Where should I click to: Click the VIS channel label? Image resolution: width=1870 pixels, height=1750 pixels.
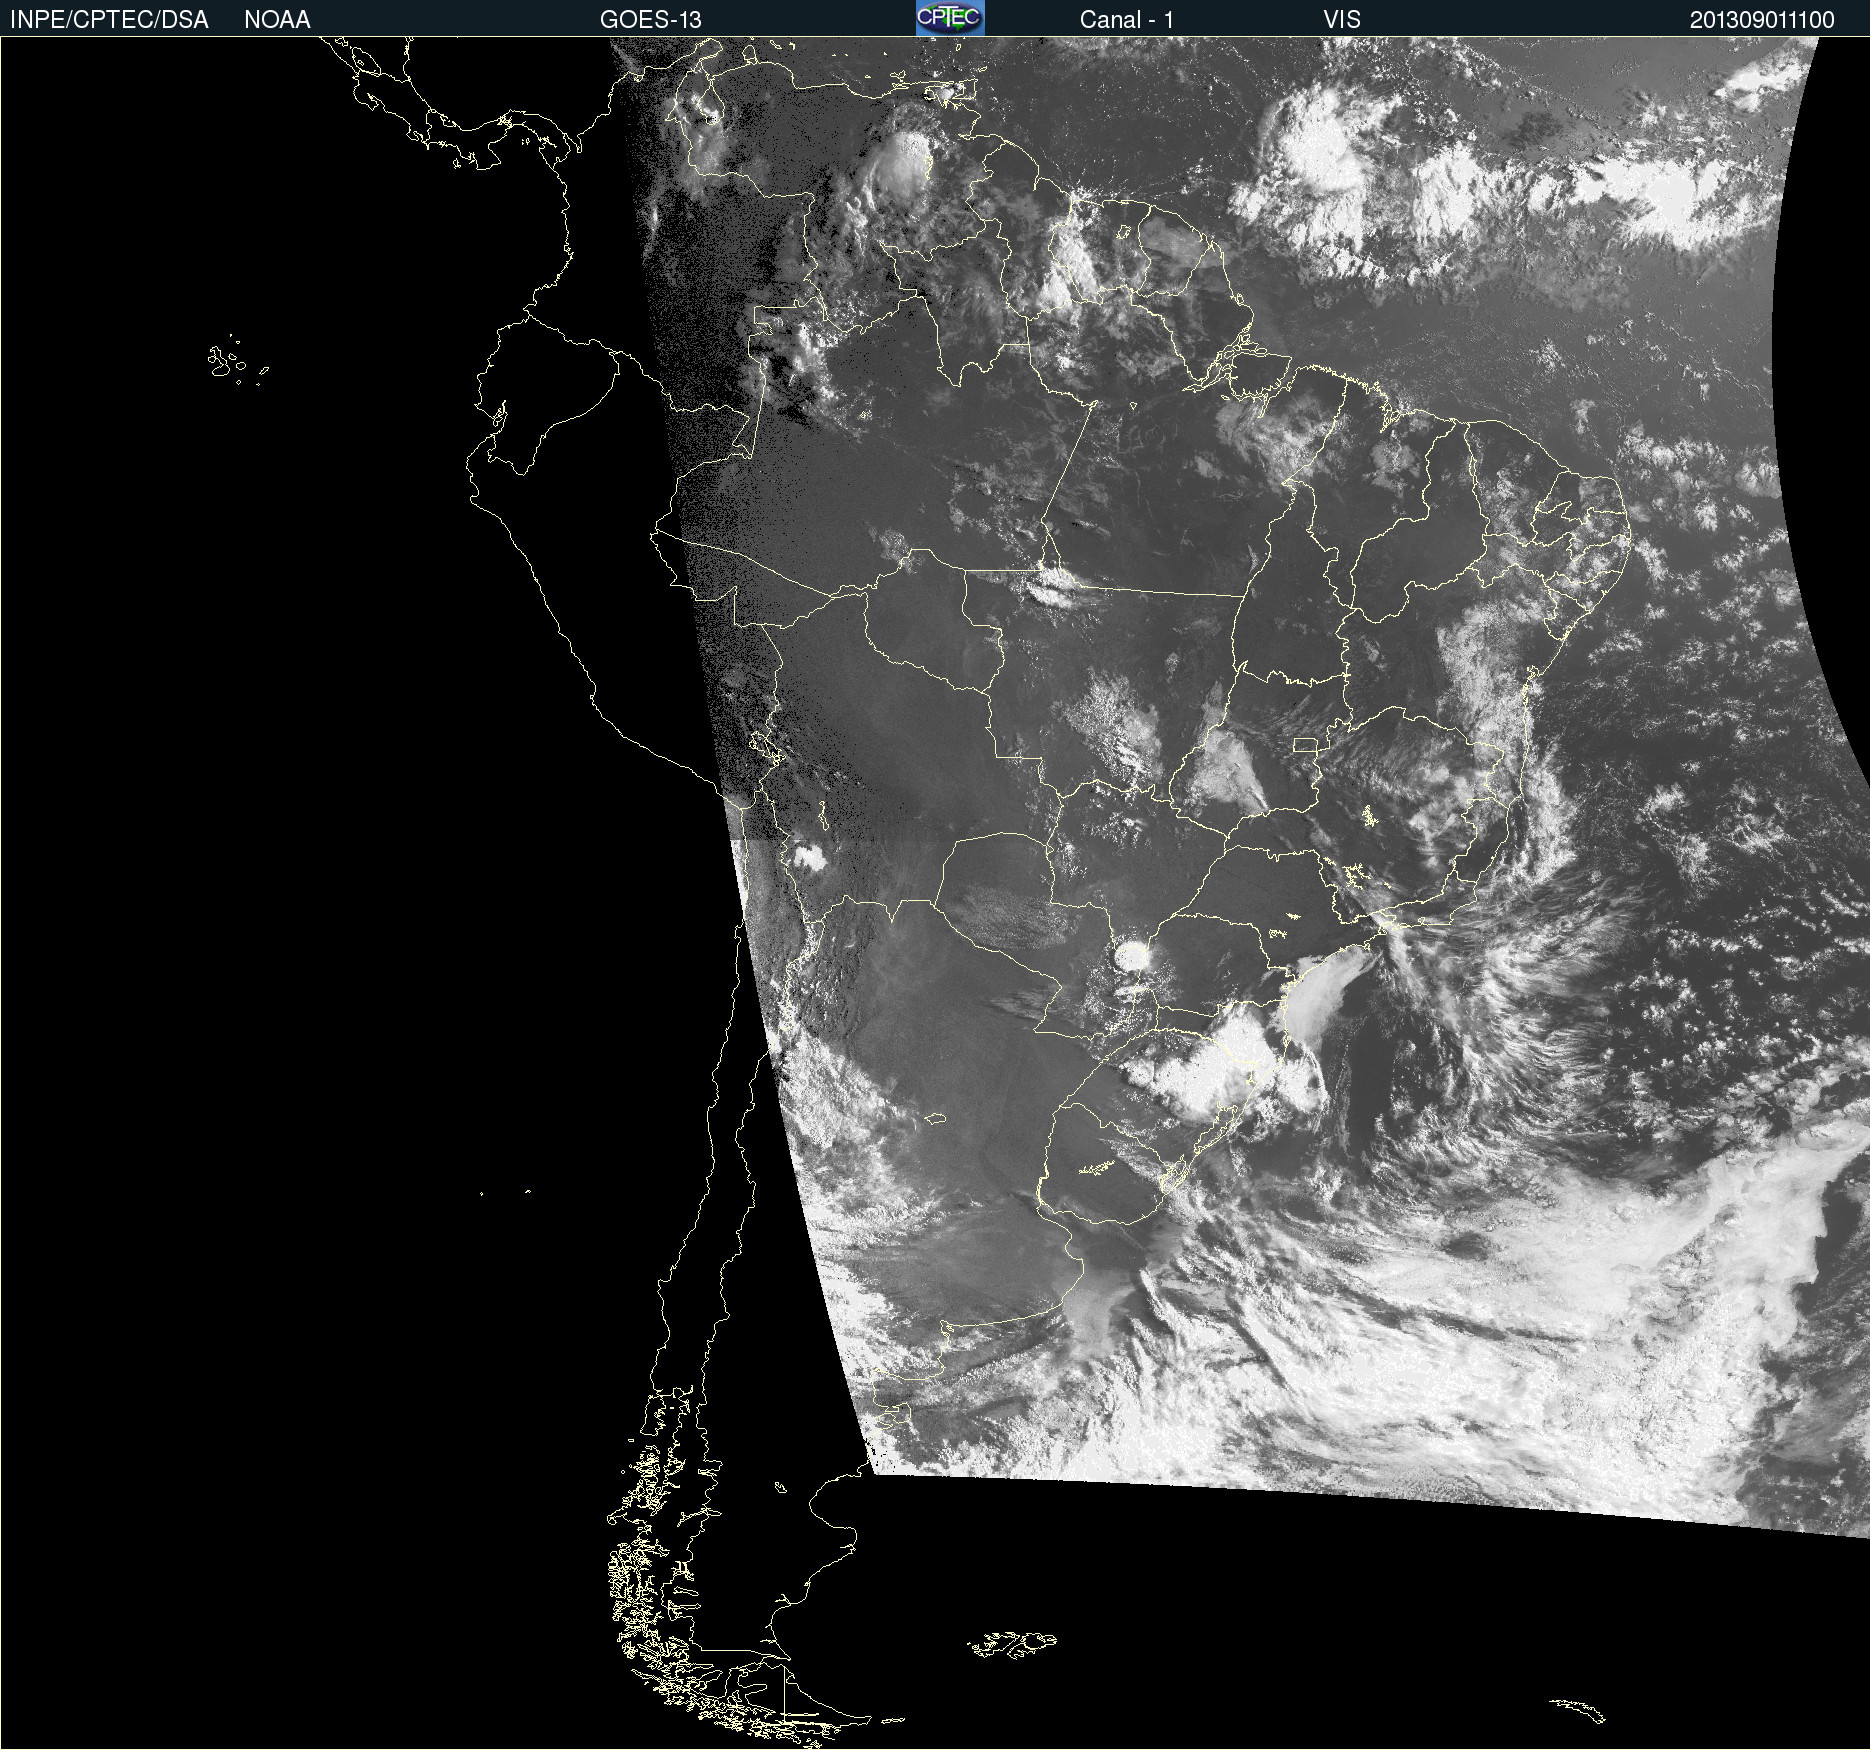coord(1342,20)
